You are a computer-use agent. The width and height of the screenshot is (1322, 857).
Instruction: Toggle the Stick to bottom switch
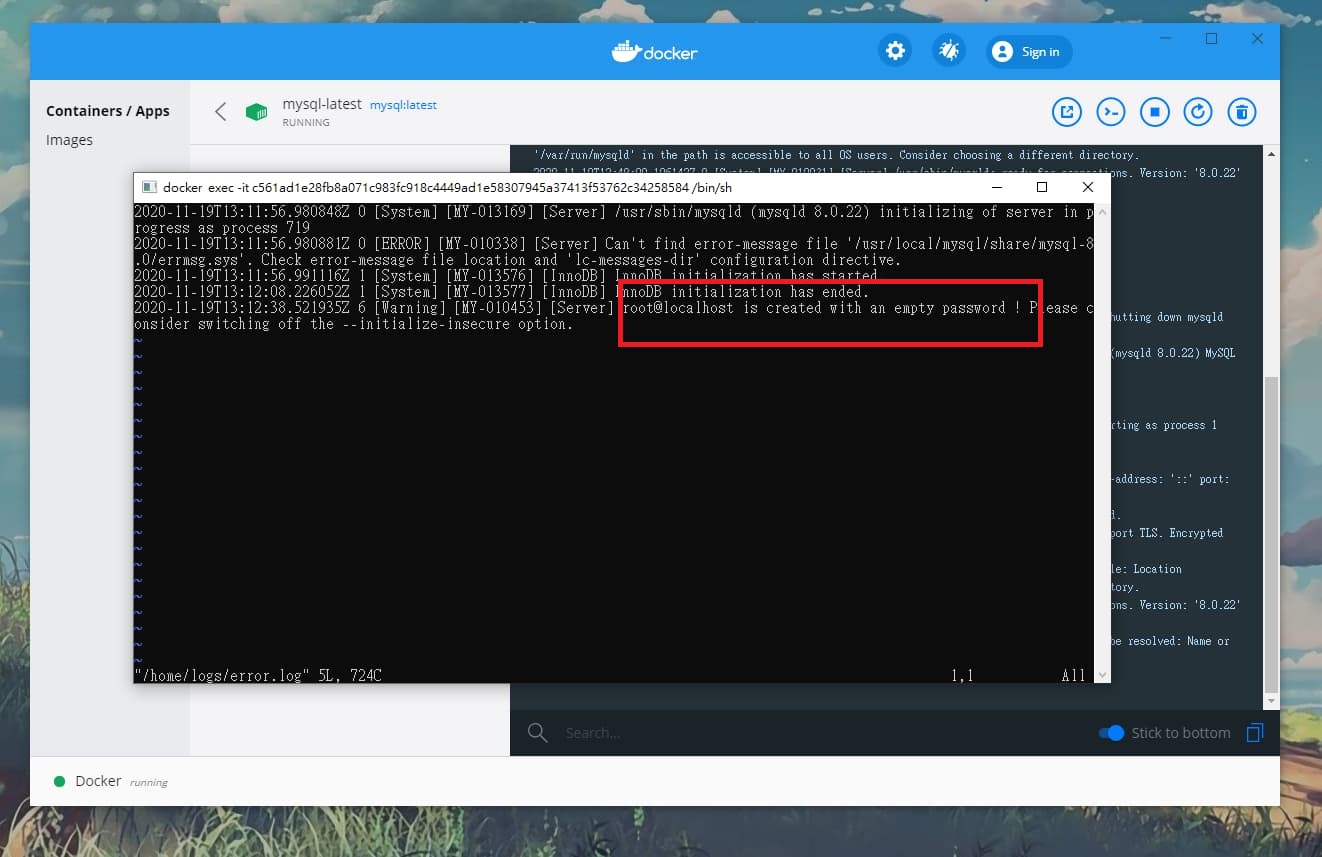pos(1111,733)
